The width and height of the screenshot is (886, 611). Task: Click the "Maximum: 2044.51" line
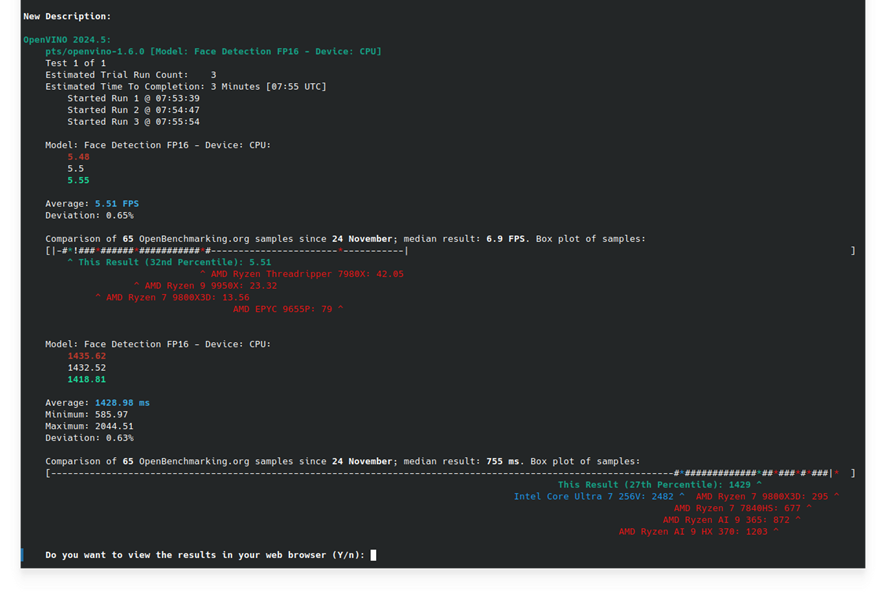(x=89, y=426)
